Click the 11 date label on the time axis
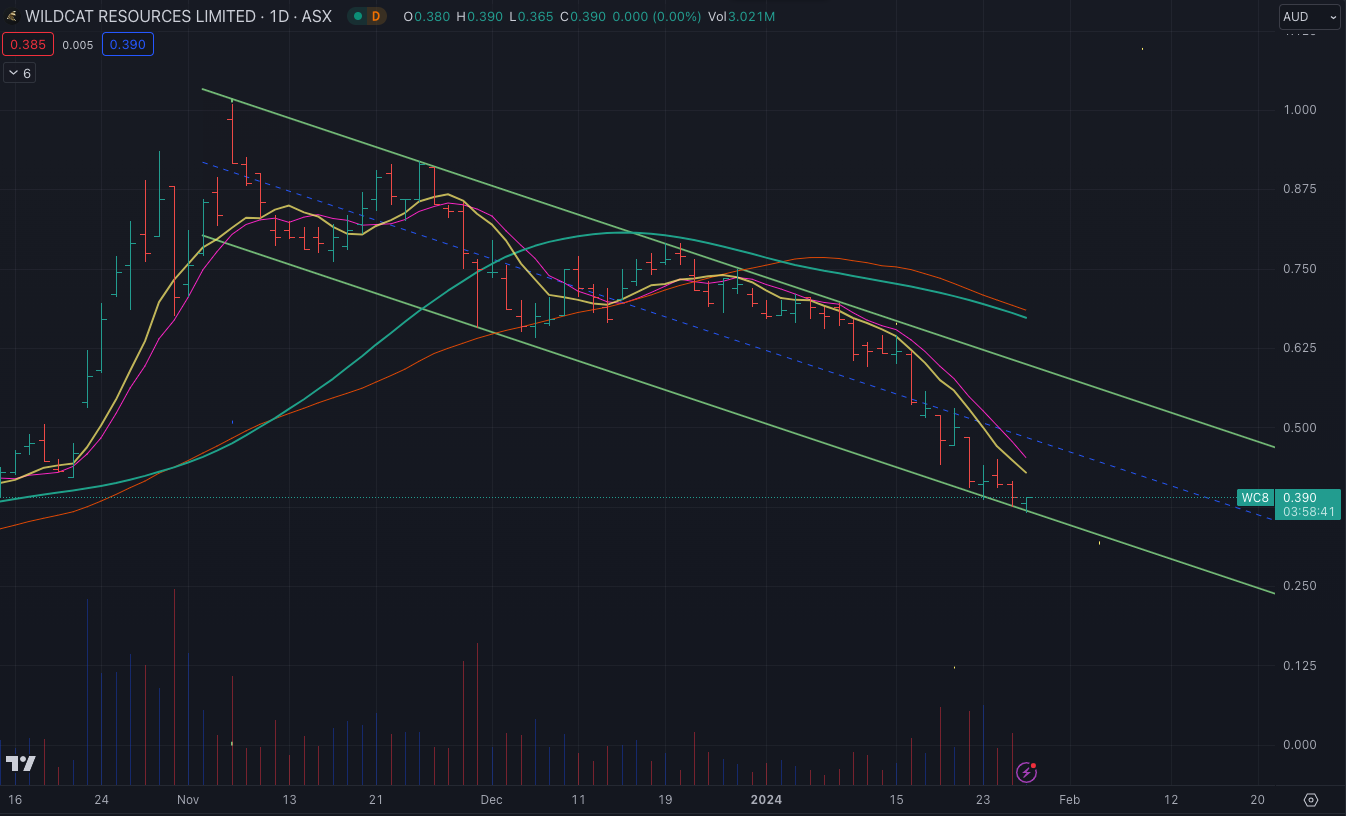The image size is (1346, 816). pos(578,800)
